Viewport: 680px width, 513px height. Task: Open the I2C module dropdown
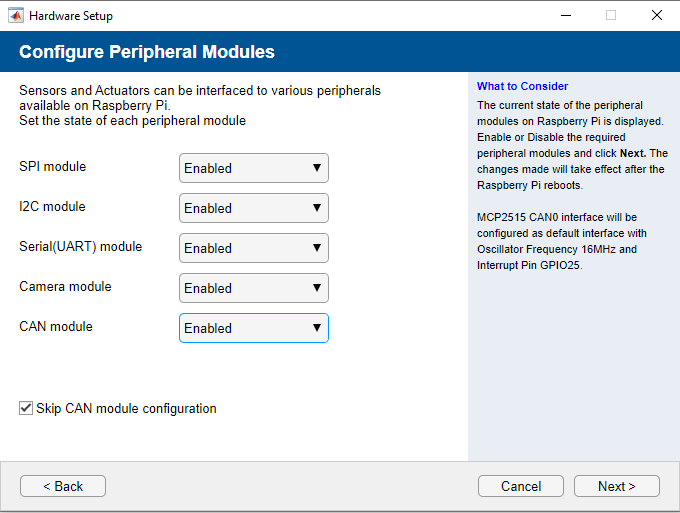click(253, 208)
